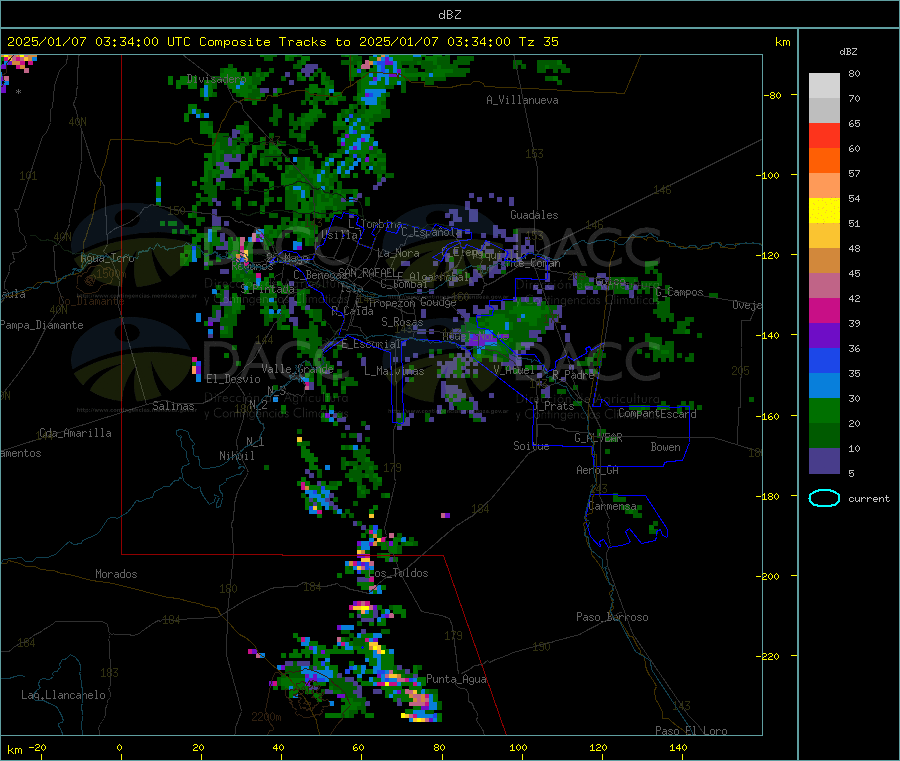The width and height of the screenshot is (900, 761).
Task: Click the 'R_Padre' location label
Action: (x=573, y=375)
